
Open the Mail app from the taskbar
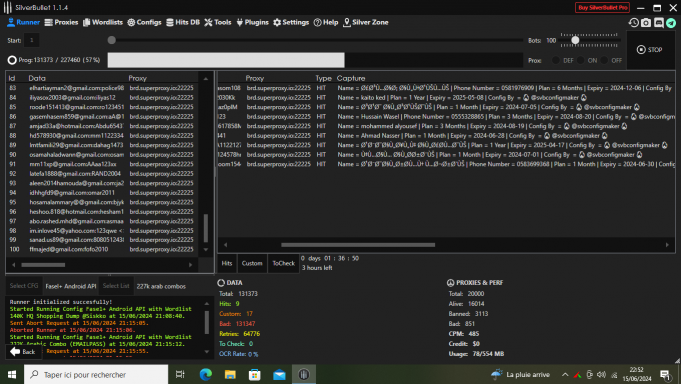[x=279, y=374]
